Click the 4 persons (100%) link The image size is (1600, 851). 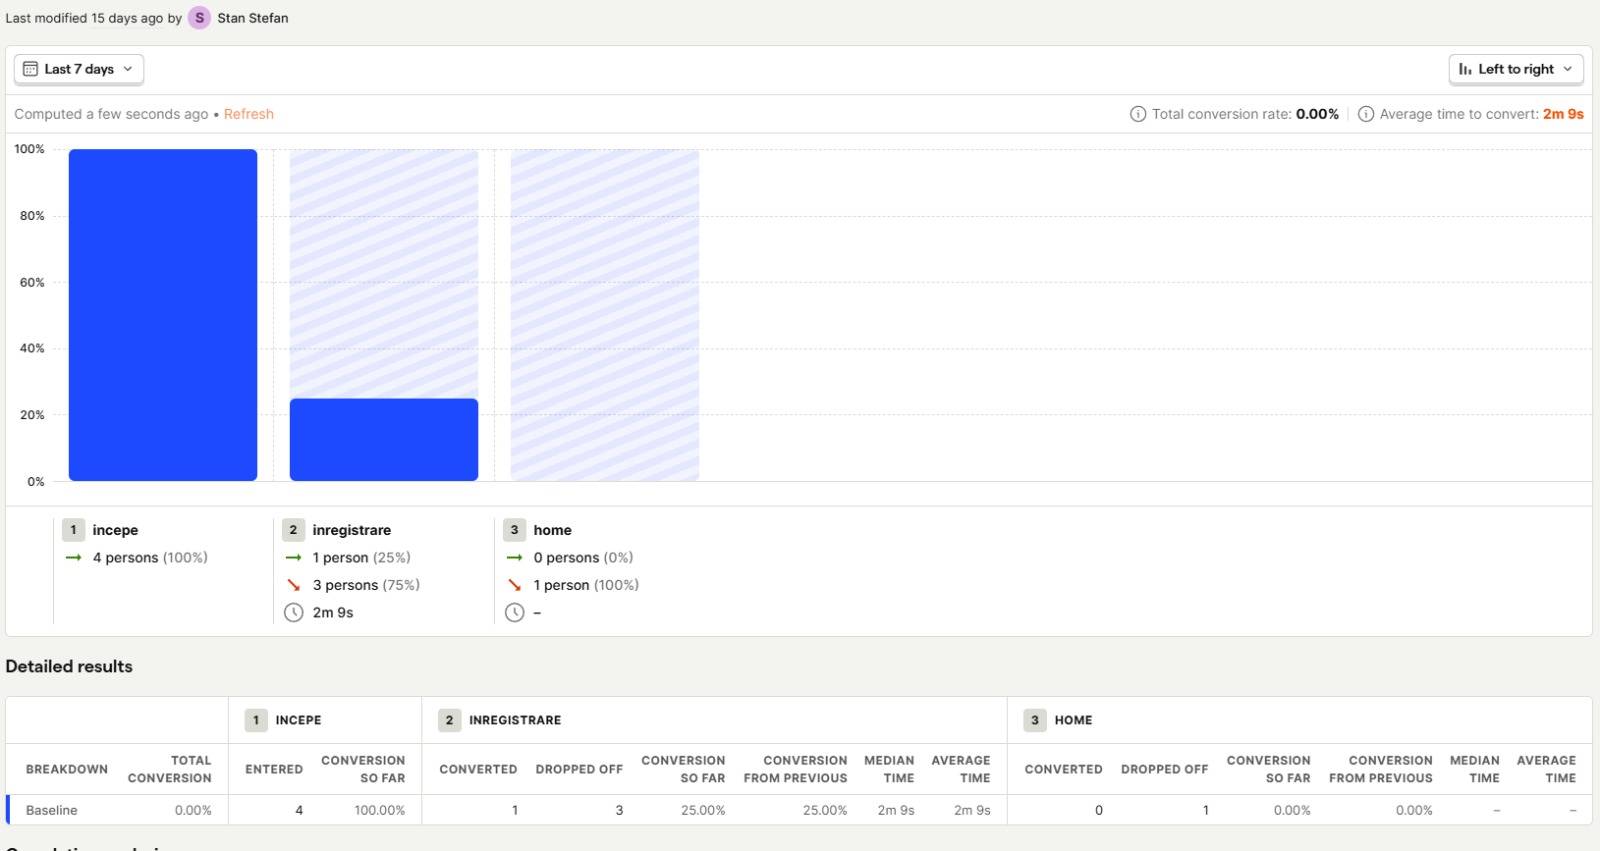point(150,558)
